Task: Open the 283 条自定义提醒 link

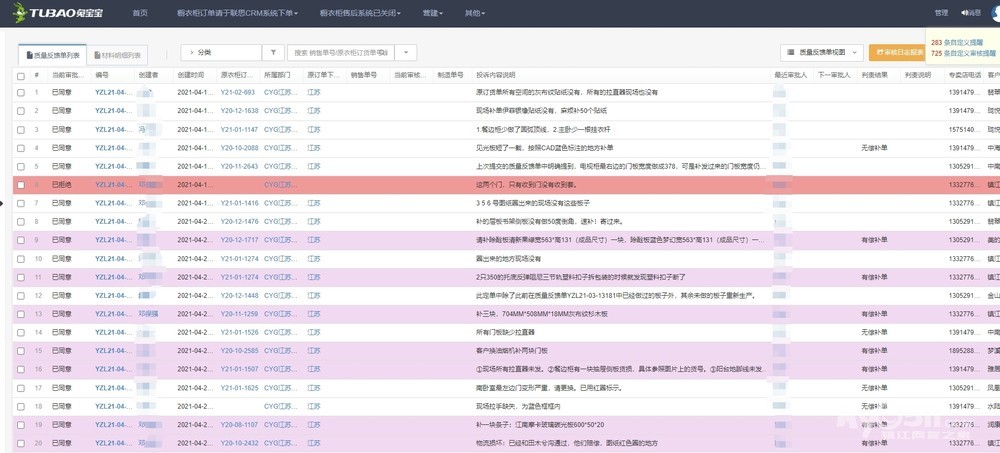Action: coord(962,42)
